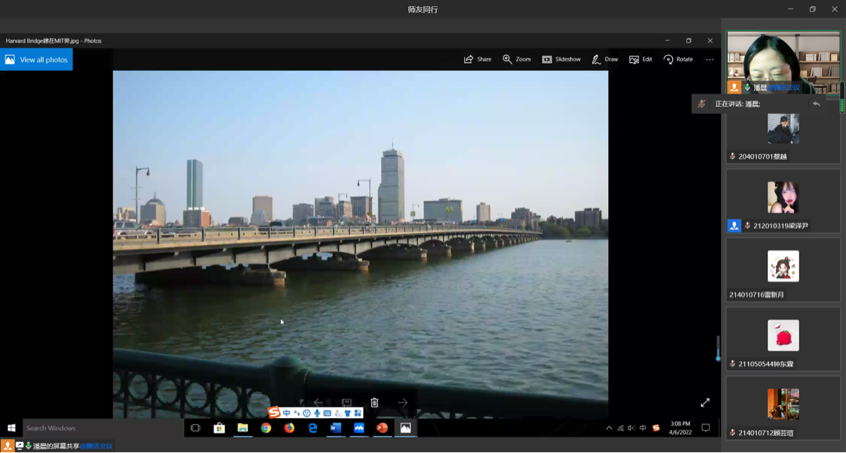
Task: Toggle the muted microphone icon in speaking bar
Action: click(701, 104)
